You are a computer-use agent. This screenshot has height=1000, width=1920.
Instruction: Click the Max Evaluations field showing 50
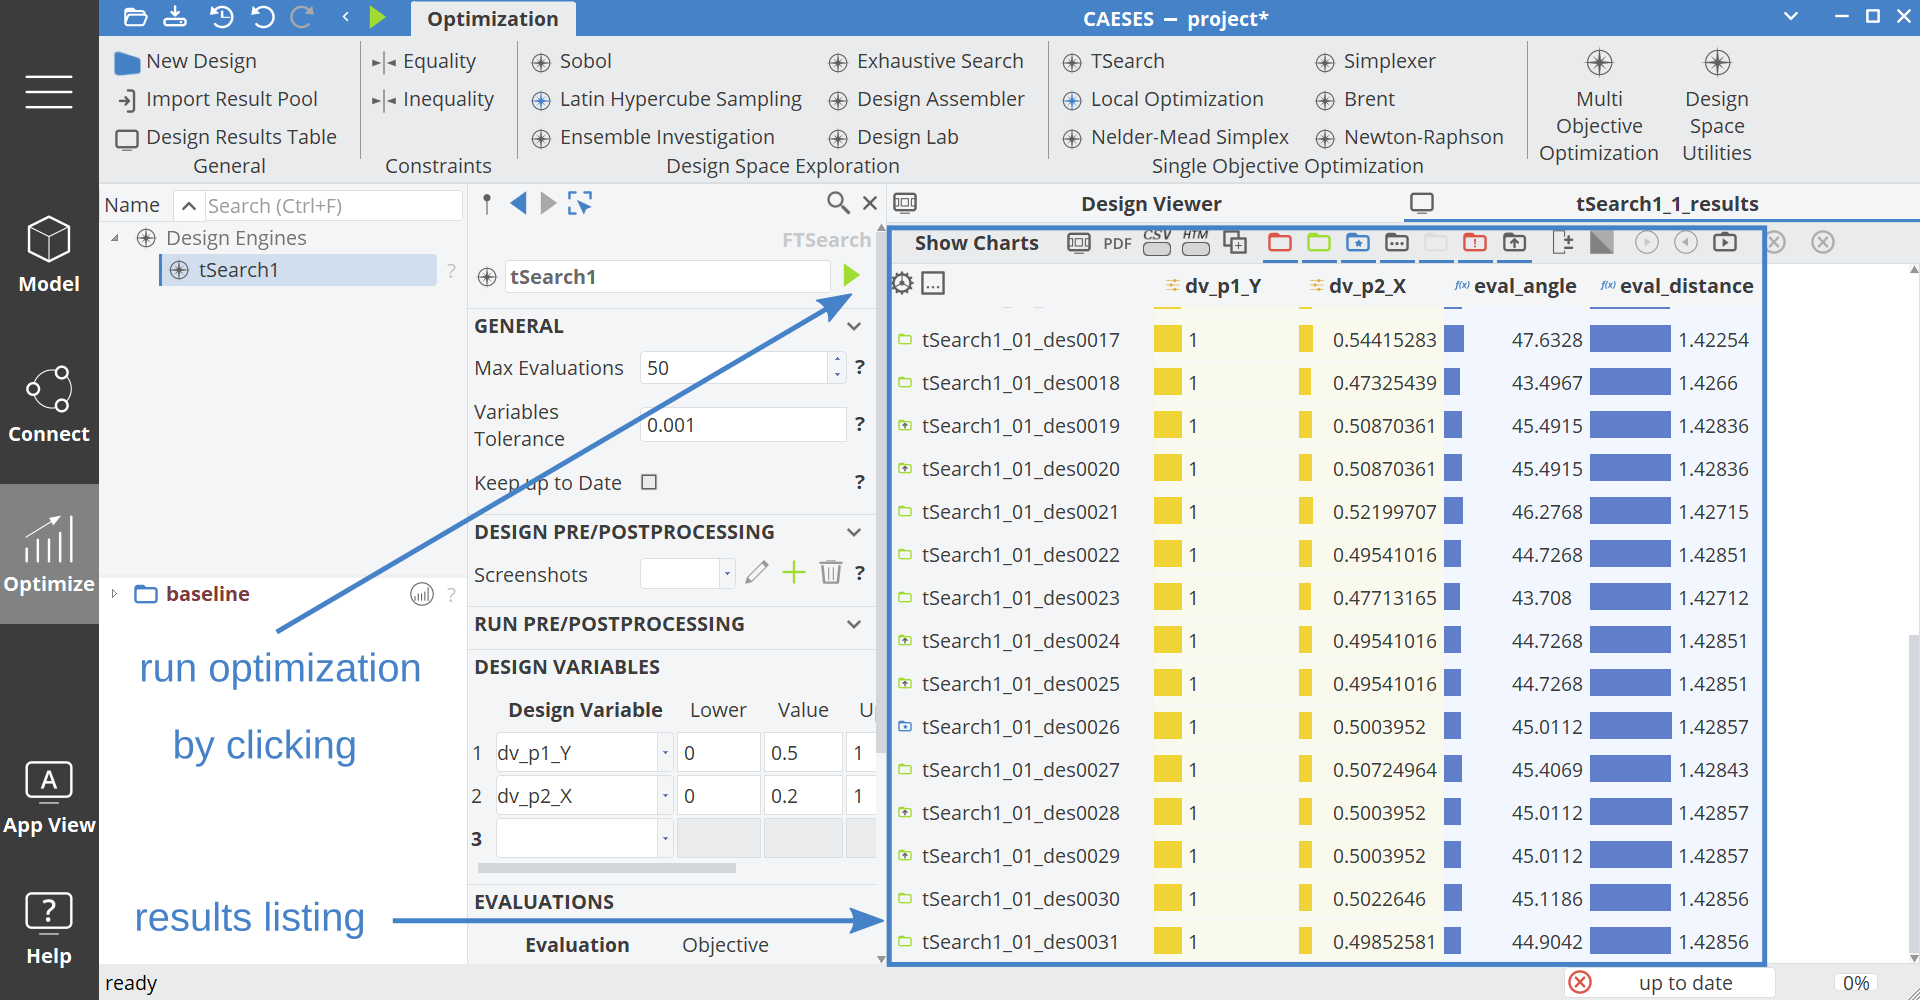pos(735,368)
